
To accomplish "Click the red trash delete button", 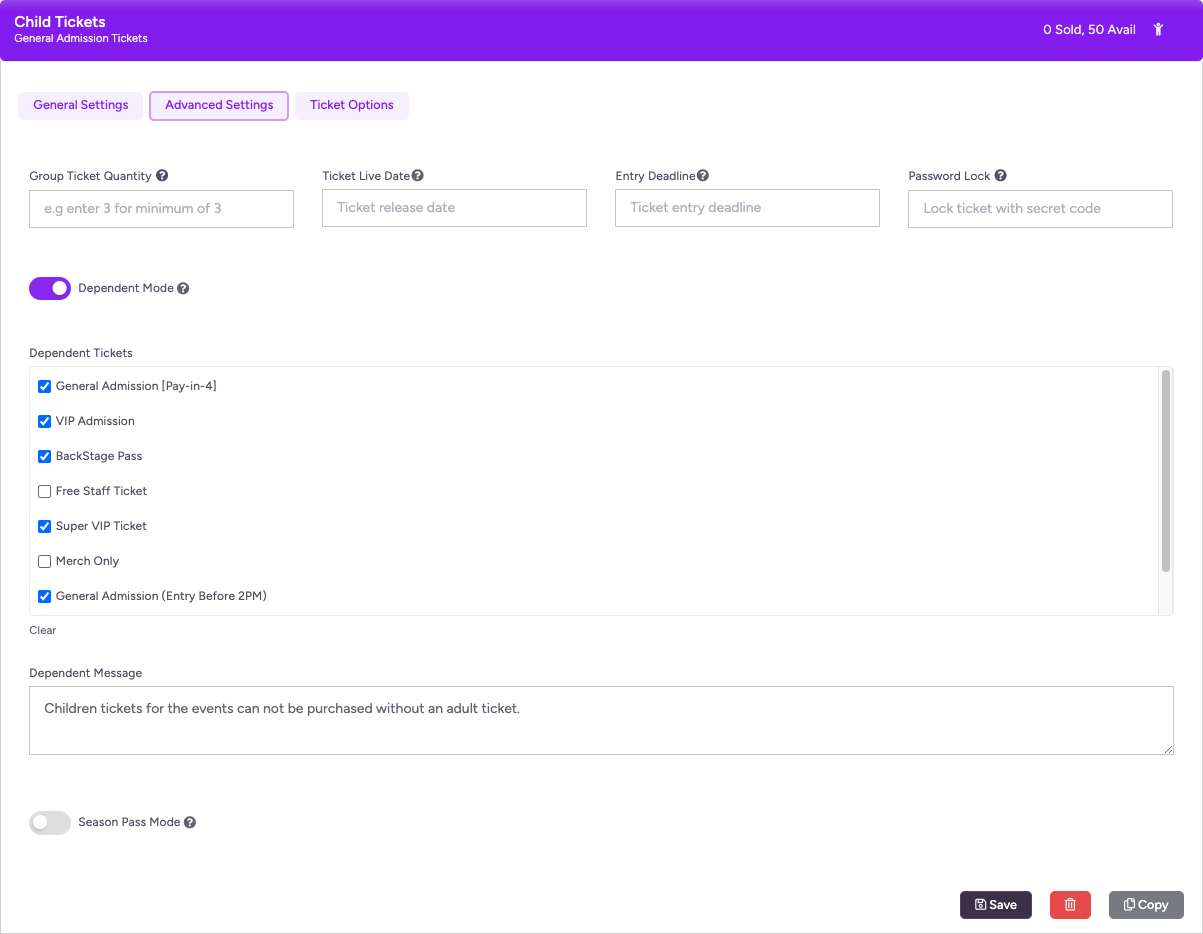I will coord(1070,905).
